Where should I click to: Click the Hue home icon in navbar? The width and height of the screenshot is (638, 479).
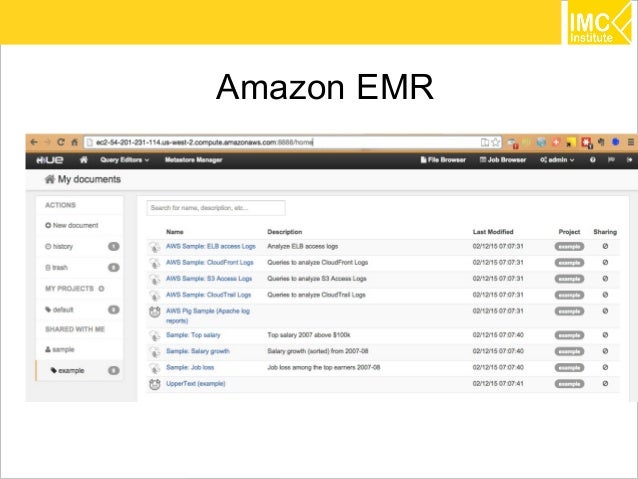pos(83,160)
